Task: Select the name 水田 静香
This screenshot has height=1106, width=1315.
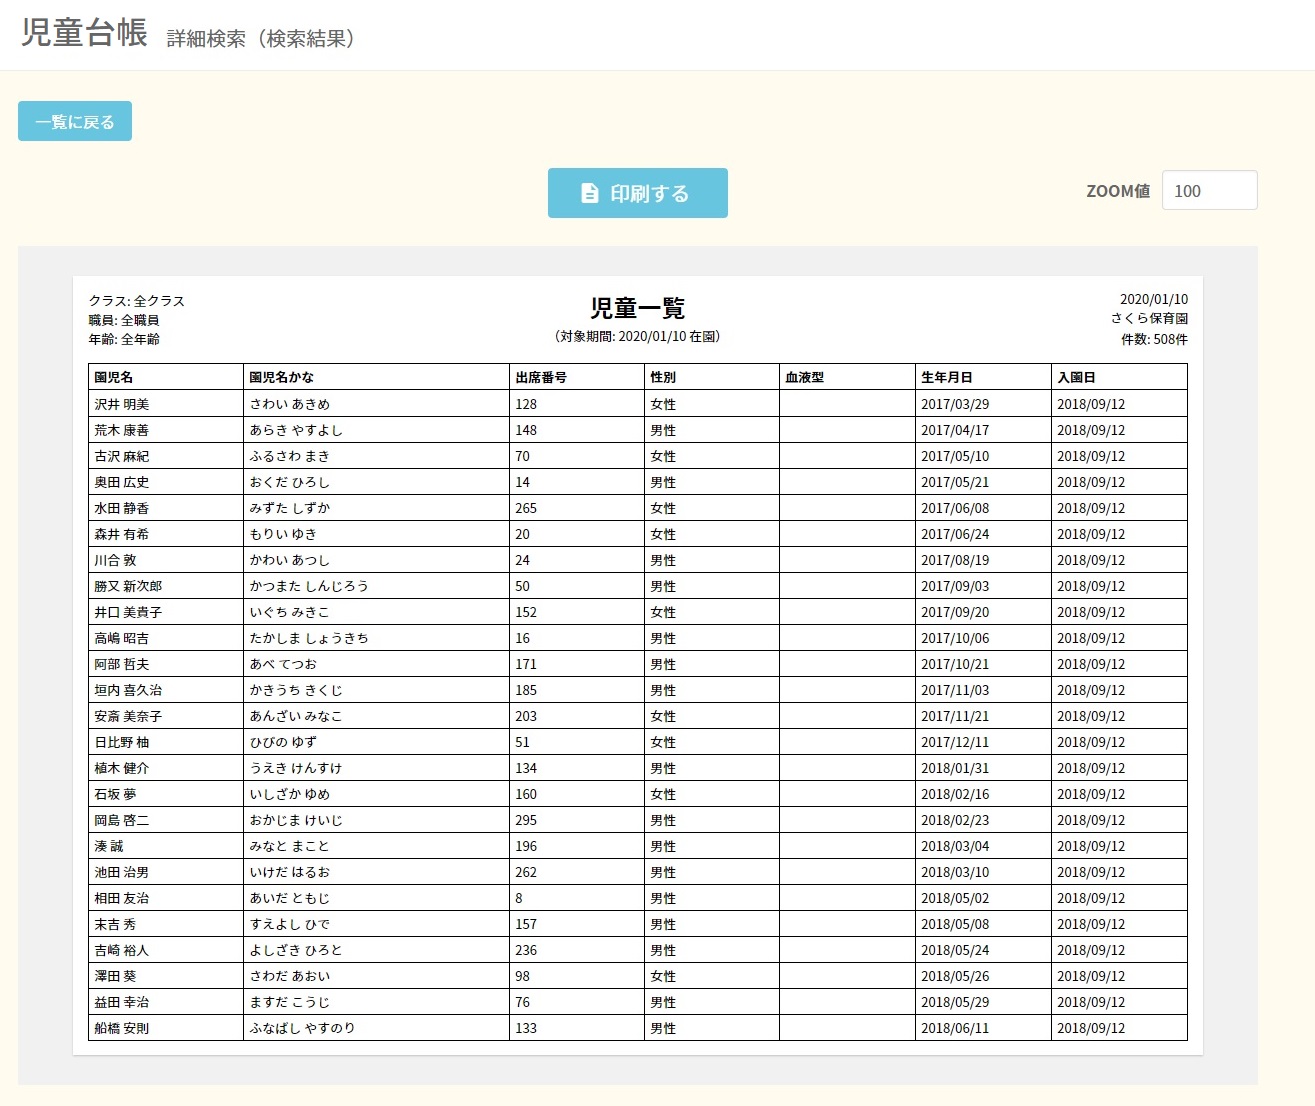Action: coord(122,508)
